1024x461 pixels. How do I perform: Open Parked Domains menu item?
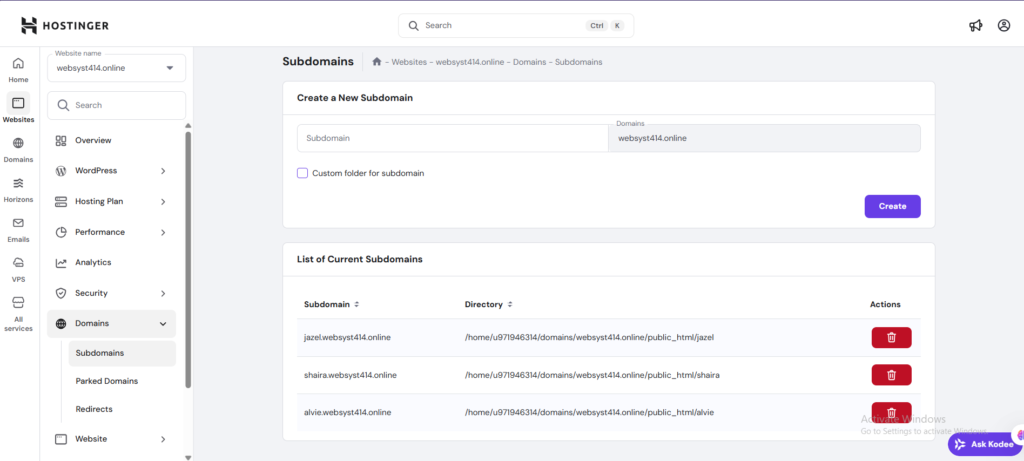point(107,381)
